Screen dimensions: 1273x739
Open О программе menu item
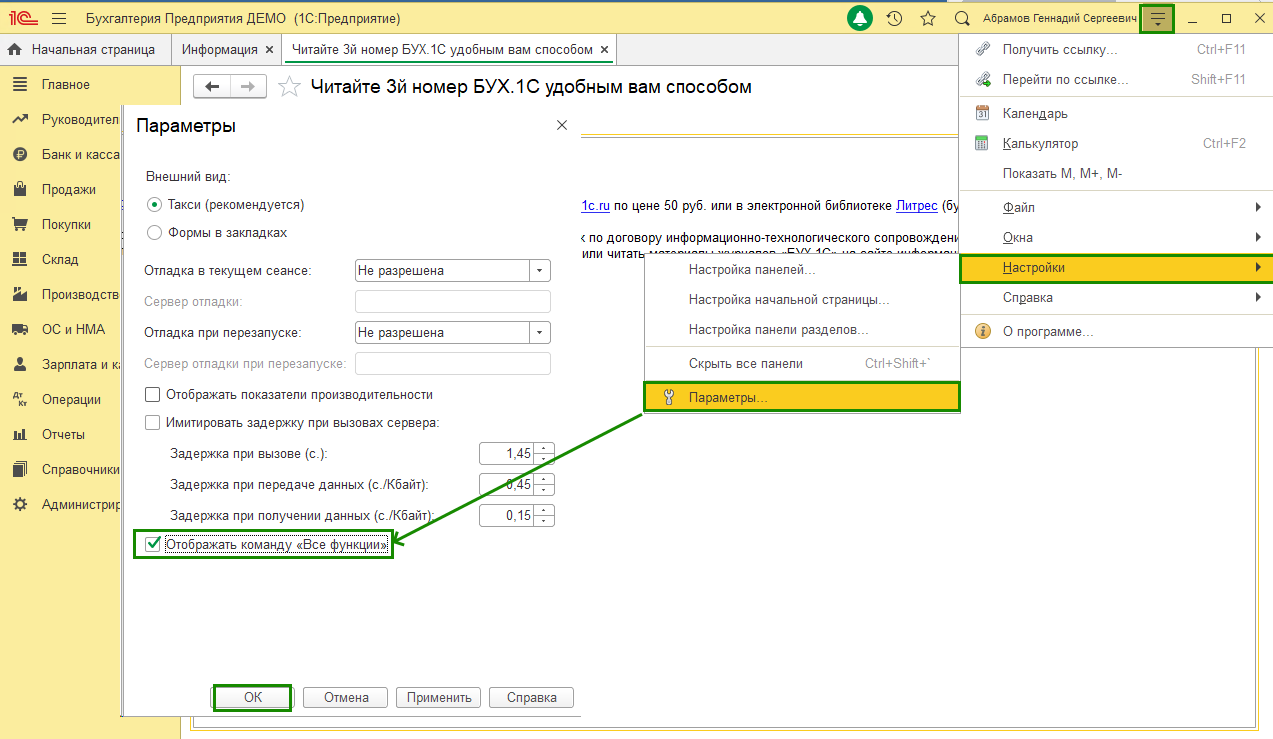tap(1116, 331)
